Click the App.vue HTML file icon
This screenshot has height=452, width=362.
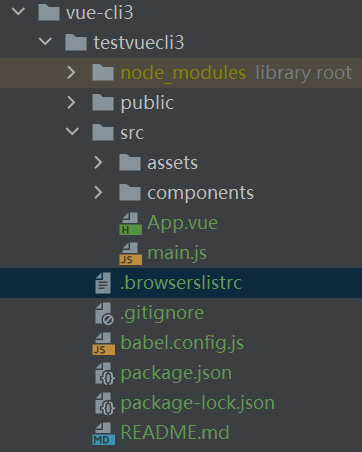(x=130, y=223)
